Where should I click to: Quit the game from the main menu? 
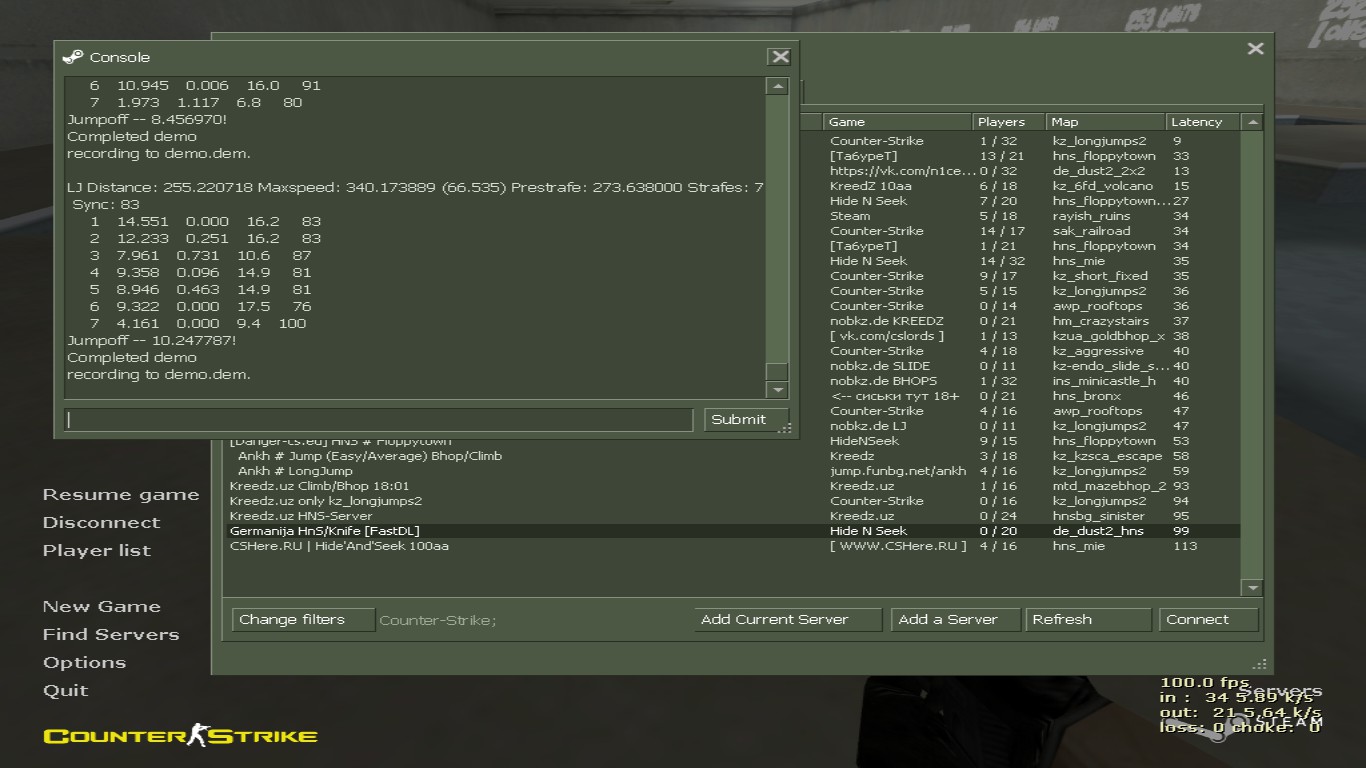coord(66,691)
